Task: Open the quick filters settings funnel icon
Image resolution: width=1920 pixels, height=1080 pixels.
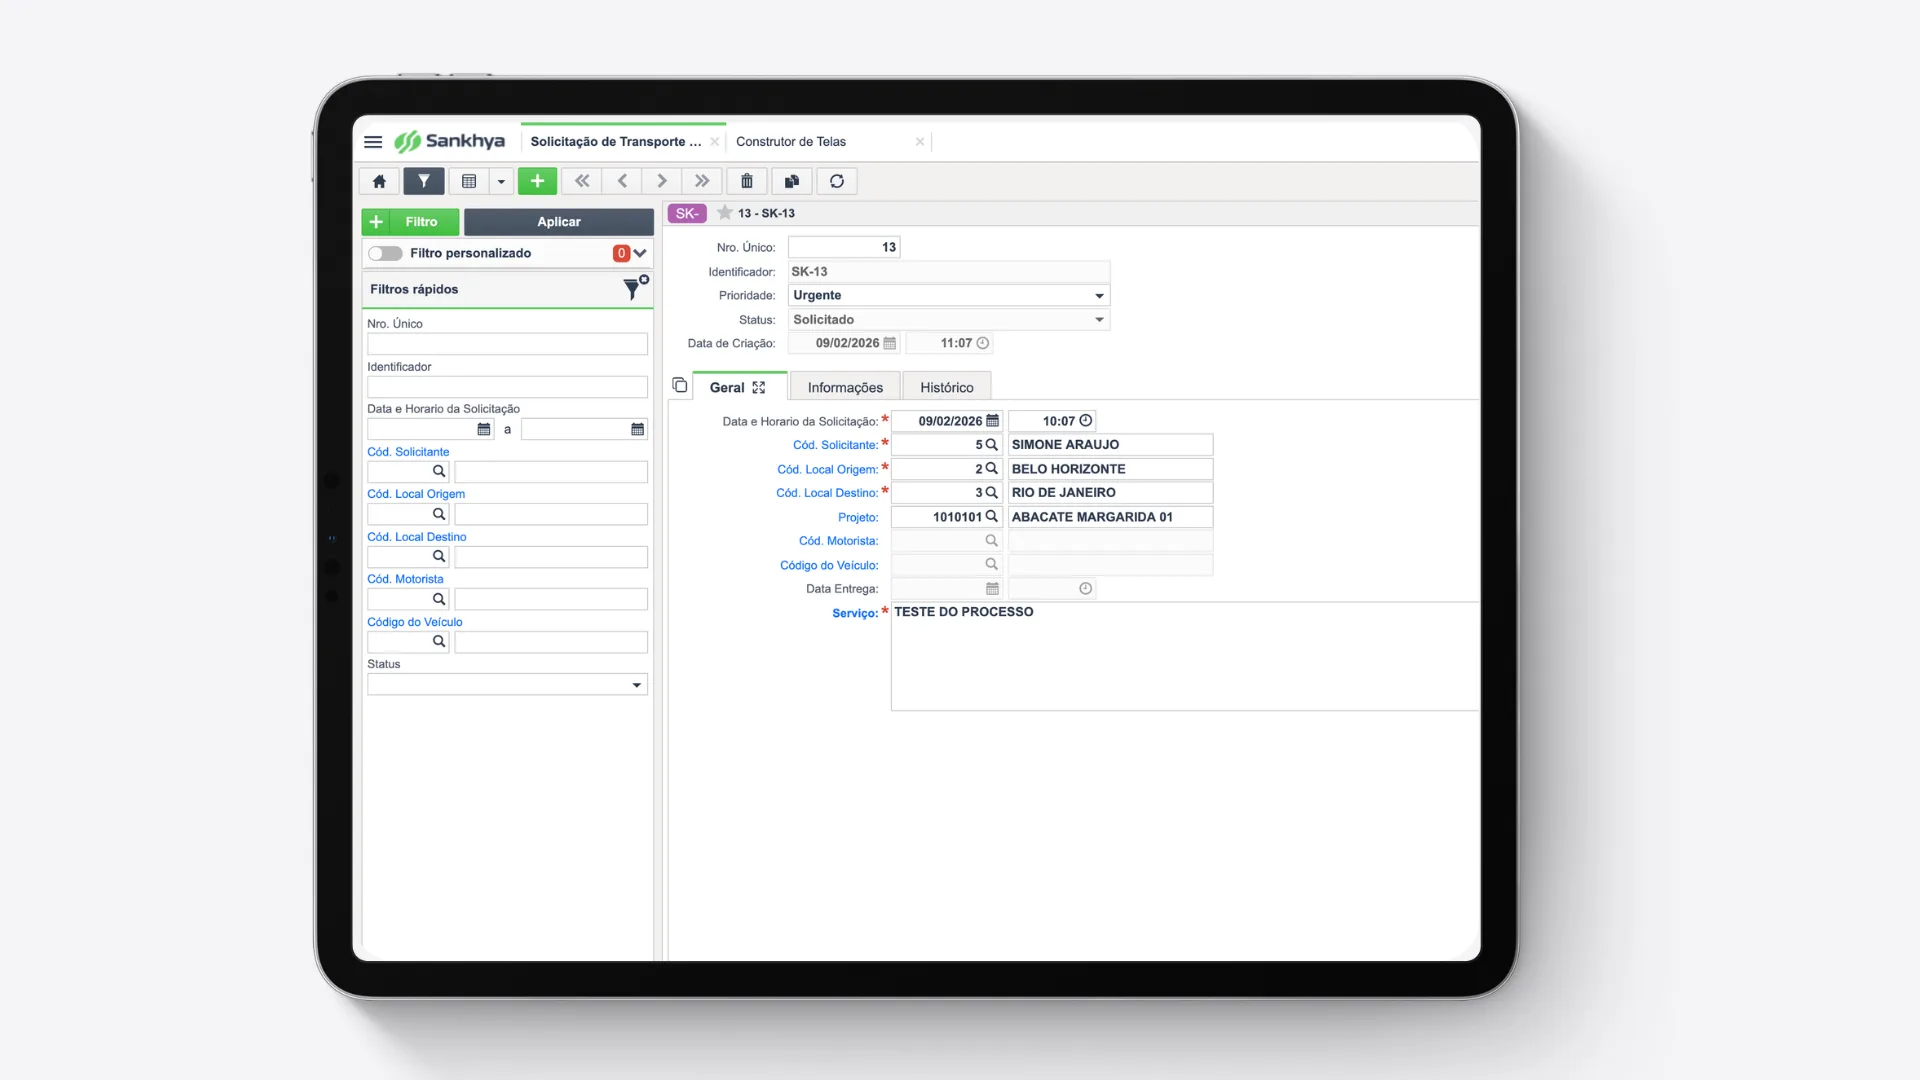Action: coord(636,288)
